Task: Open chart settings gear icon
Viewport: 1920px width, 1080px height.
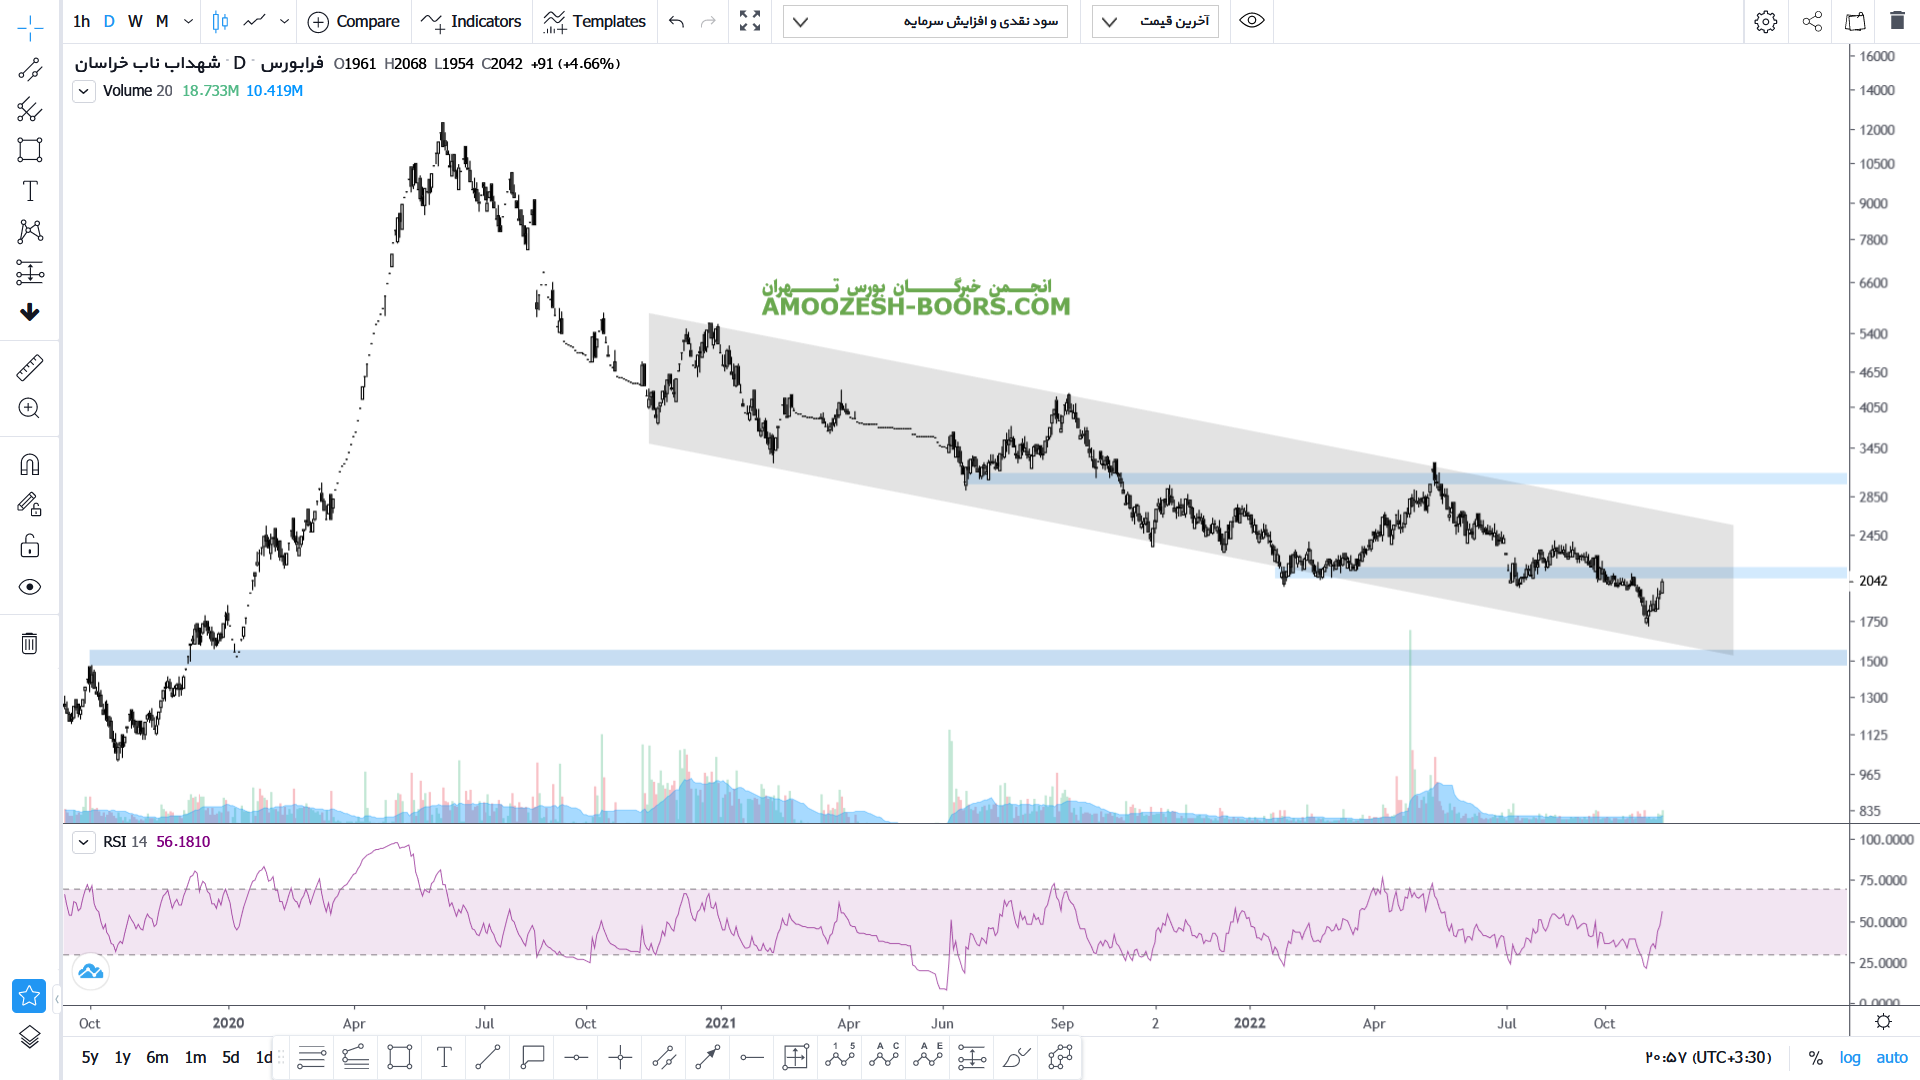Action: (x=1766, y=21)
